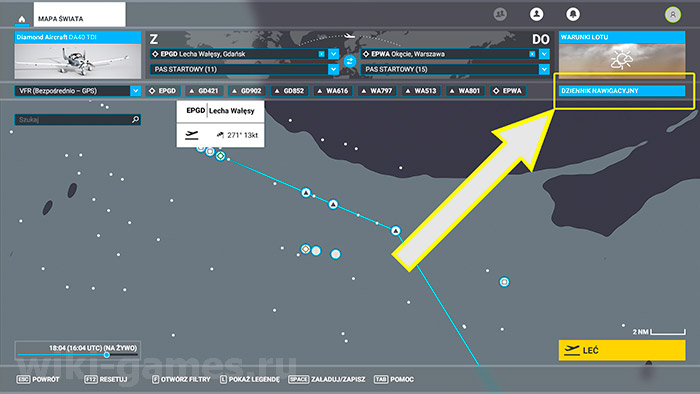This screenshot has height=394, width=700.
Task: Select the WA616 waypoint in route bar
Action: 332,91
